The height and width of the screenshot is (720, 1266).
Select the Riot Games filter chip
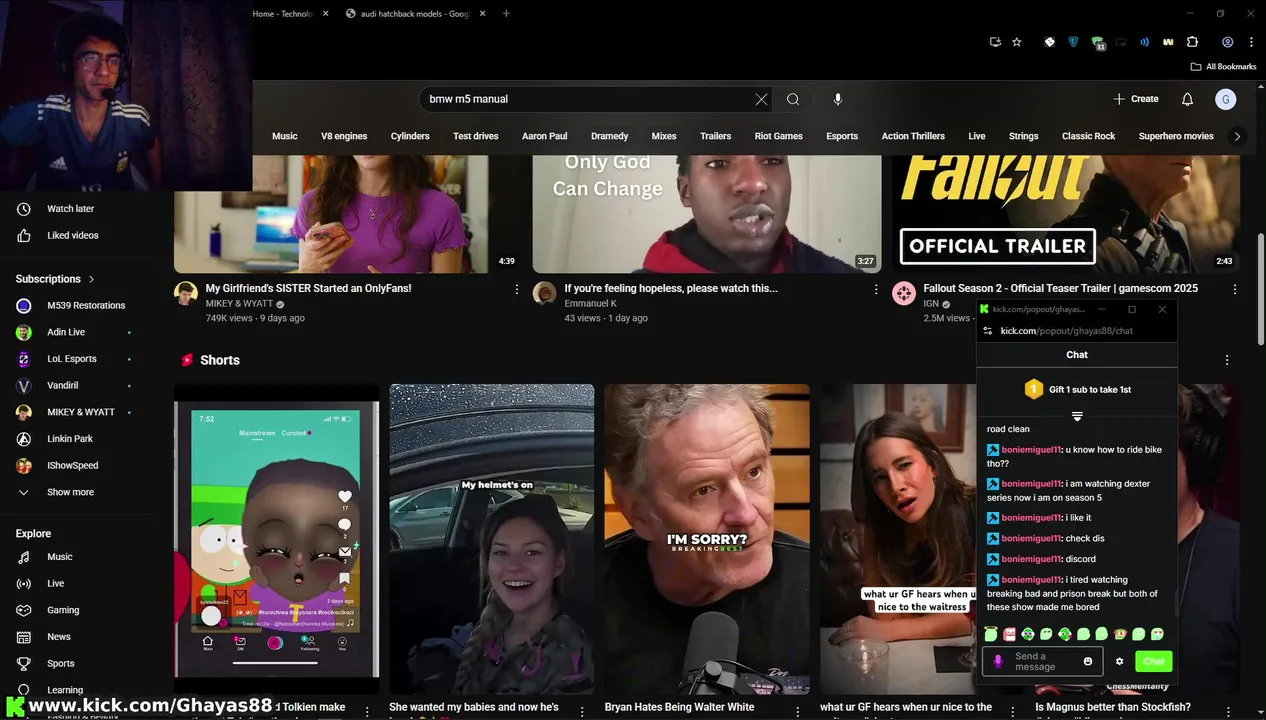778,136
